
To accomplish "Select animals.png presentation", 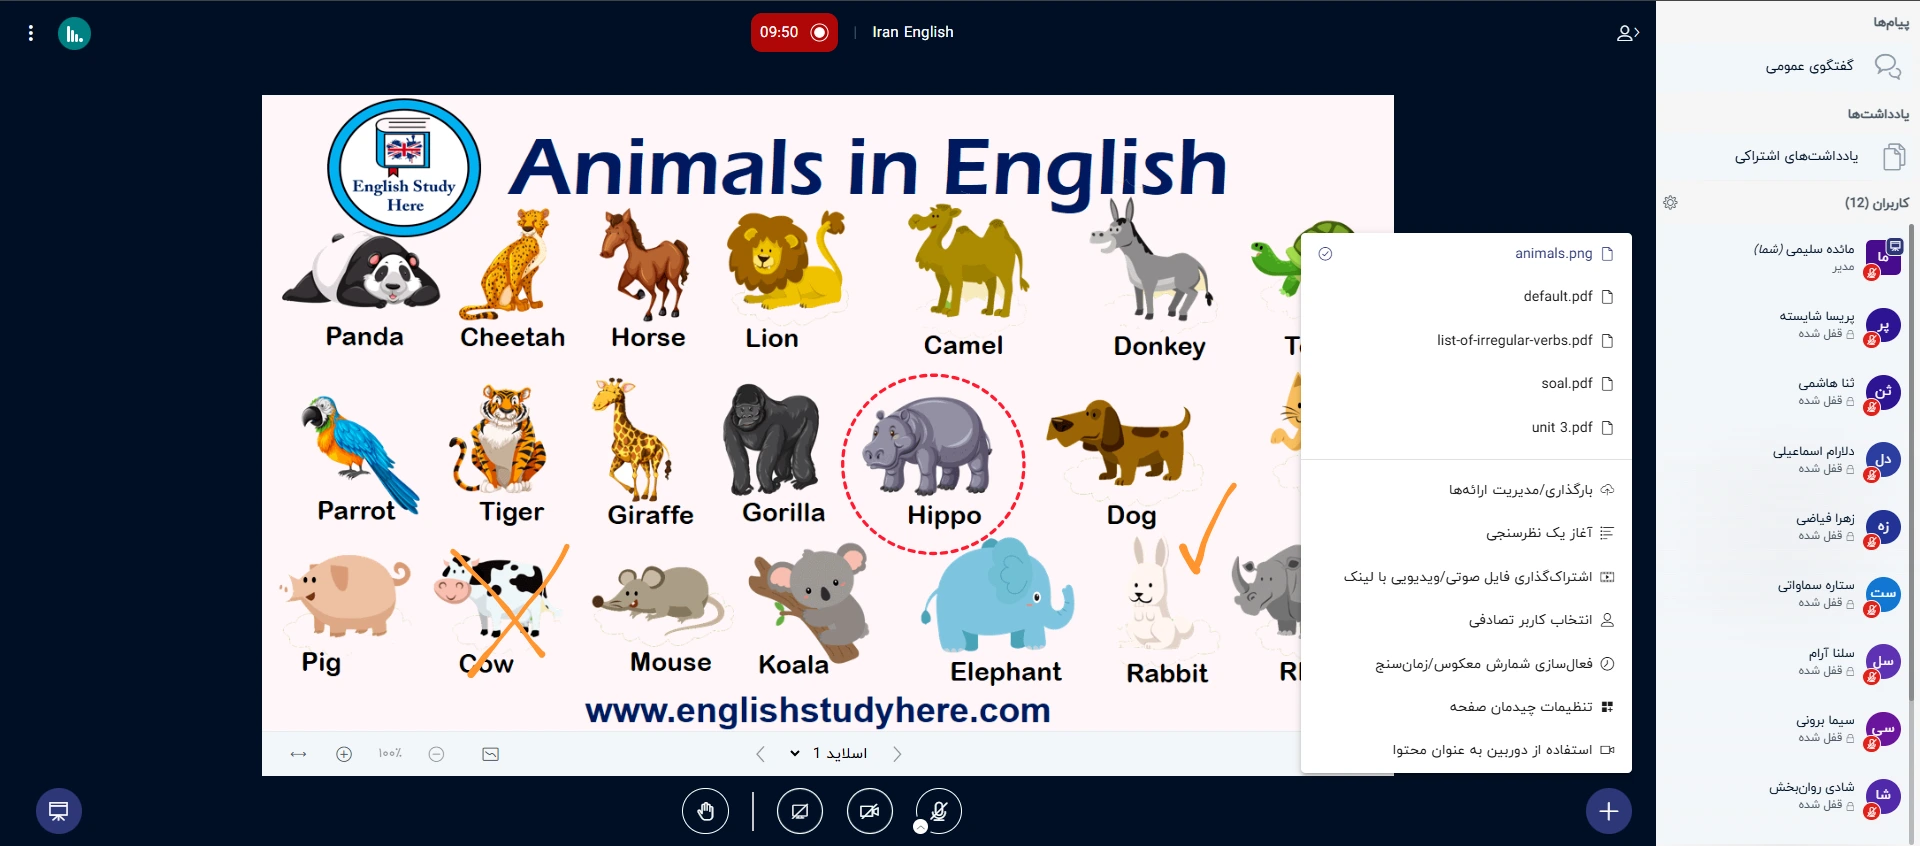I will (1466, 254).
